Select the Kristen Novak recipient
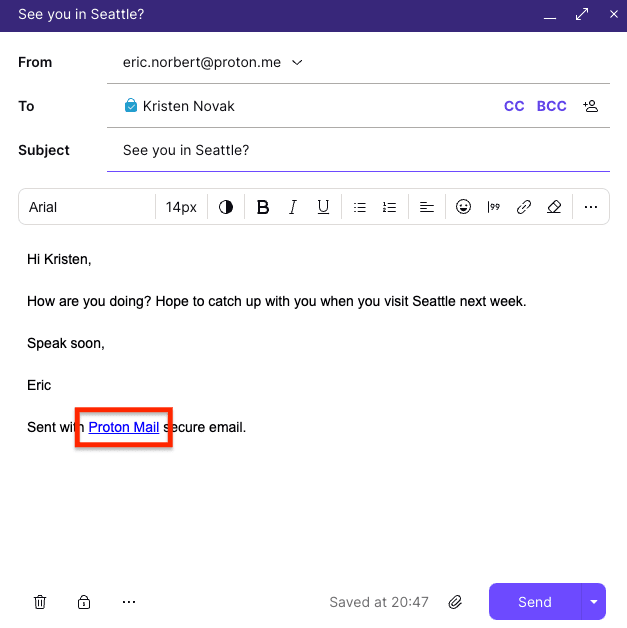 189,106
